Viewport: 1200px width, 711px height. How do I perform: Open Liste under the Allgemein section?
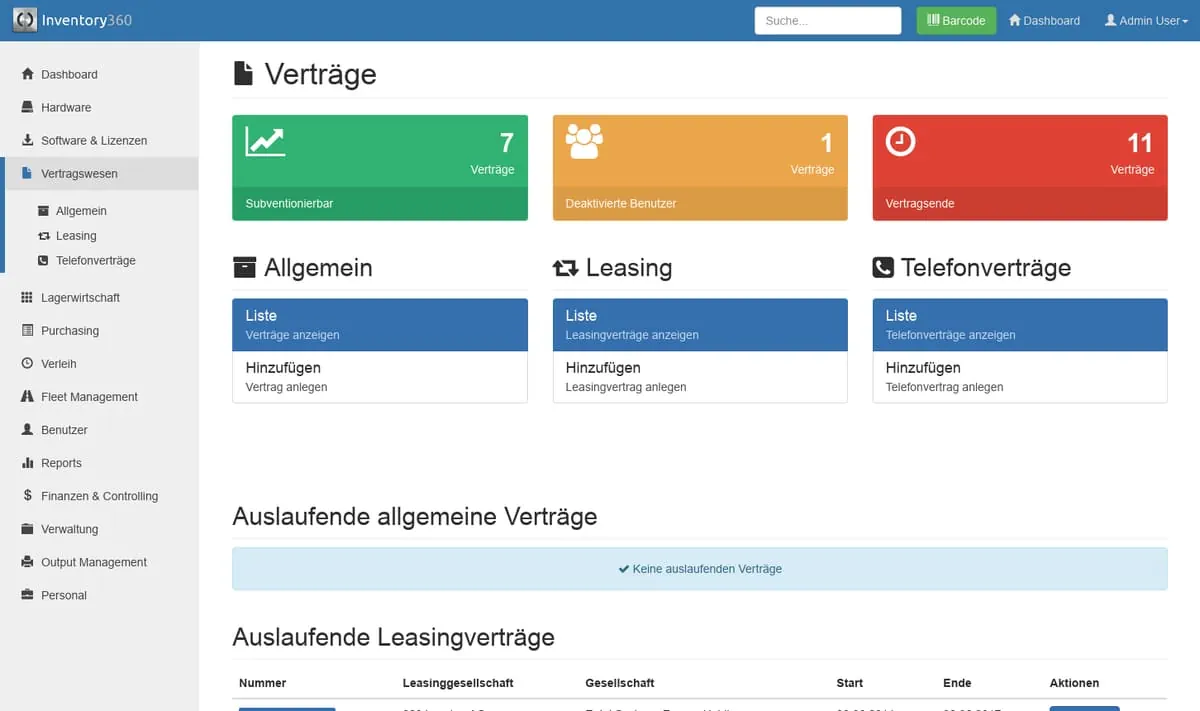(379, 325)
